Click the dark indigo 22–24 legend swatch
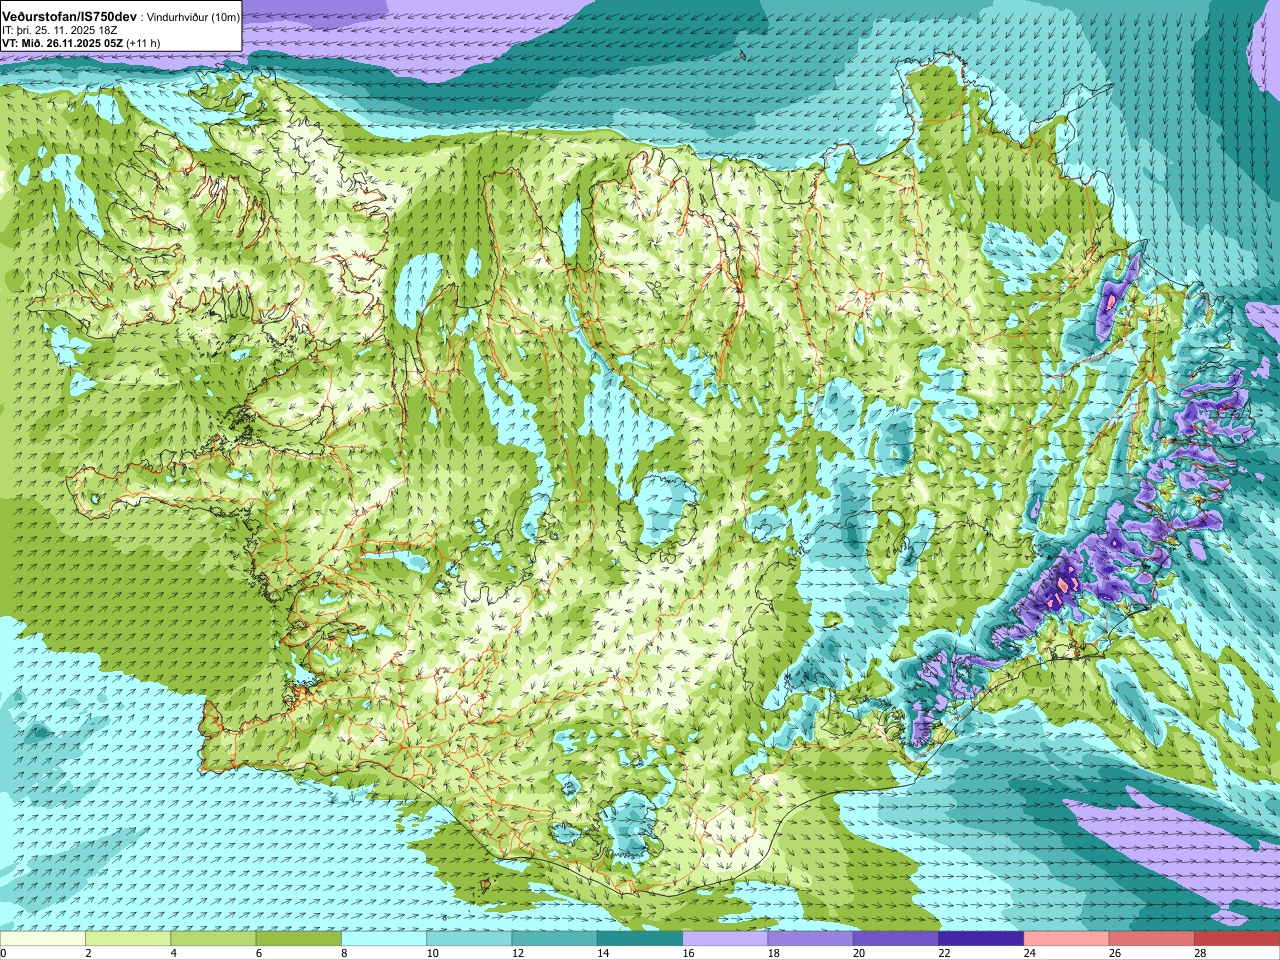Screen dimensions: 1280x960 (981, 939)
